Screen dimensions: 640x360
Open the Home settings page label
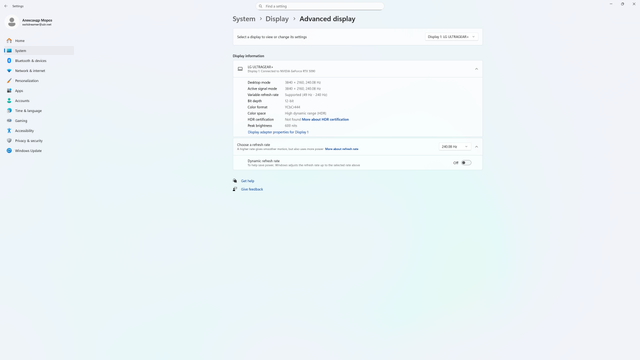(20, 41)
